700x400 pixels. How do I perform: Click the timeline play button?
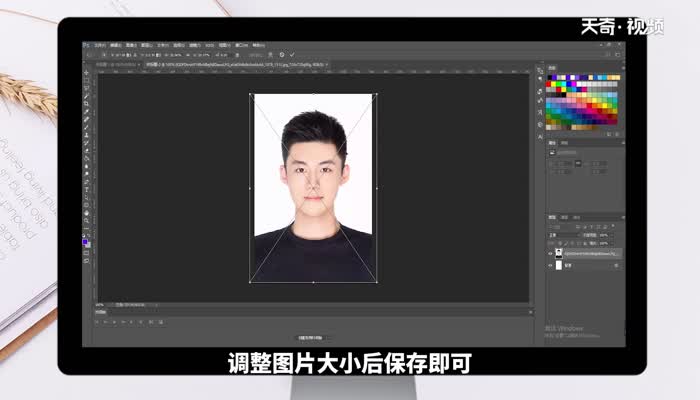114,322
